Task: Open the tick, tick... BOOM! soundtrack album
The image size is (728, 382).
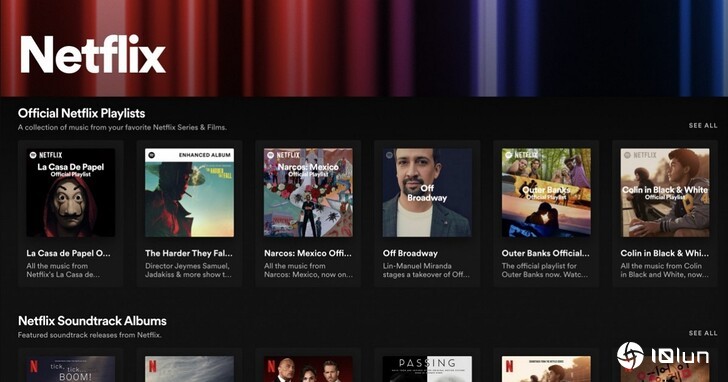Action: (71, 369)
